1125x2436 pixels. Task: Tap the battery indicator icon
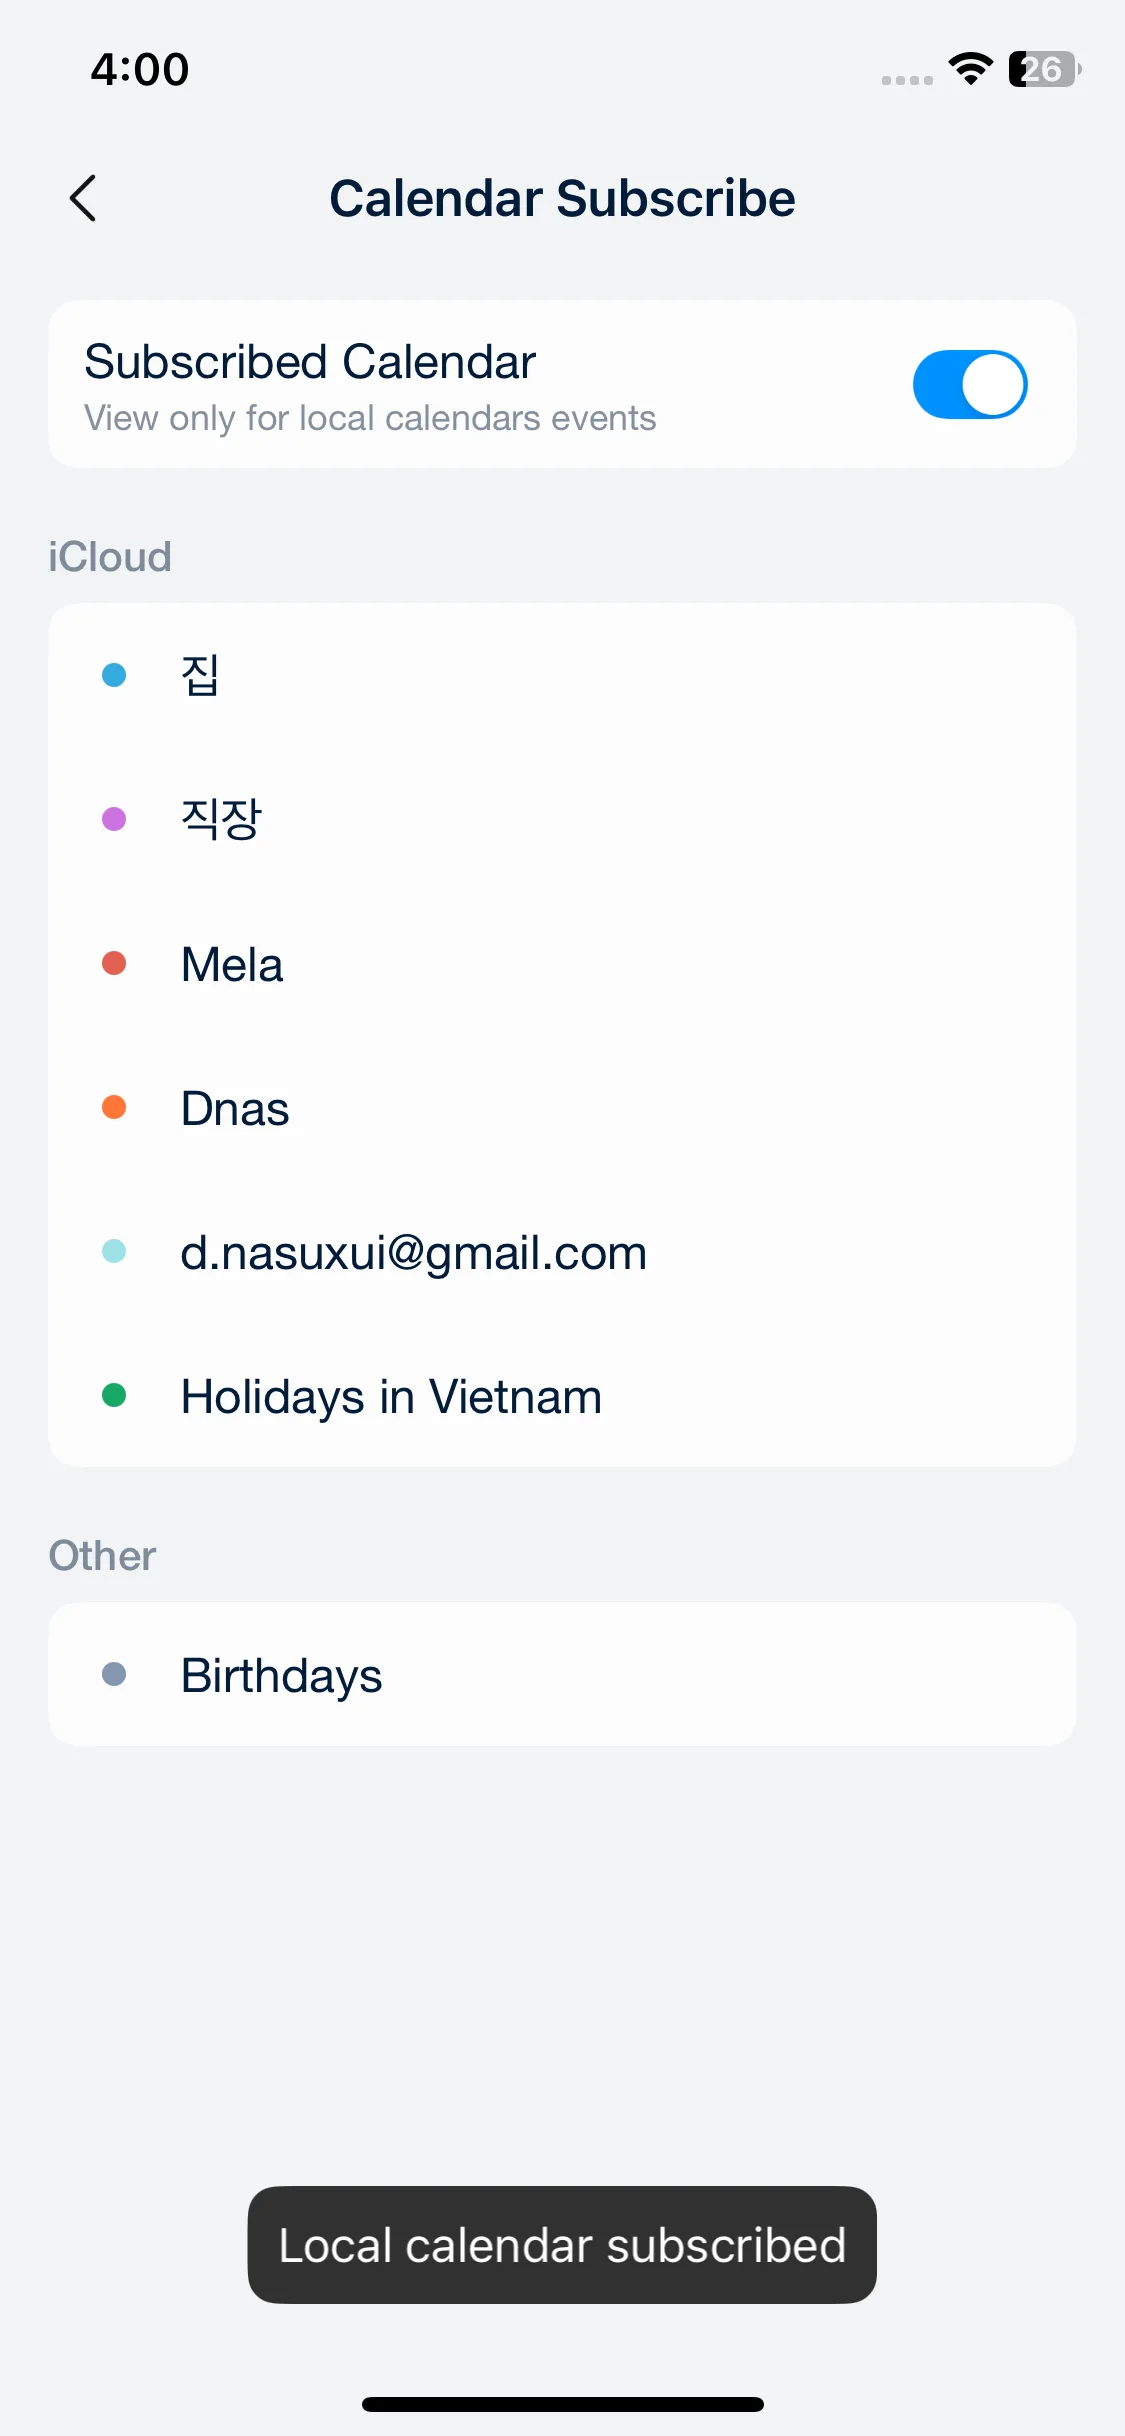(x=1044, y=69)
